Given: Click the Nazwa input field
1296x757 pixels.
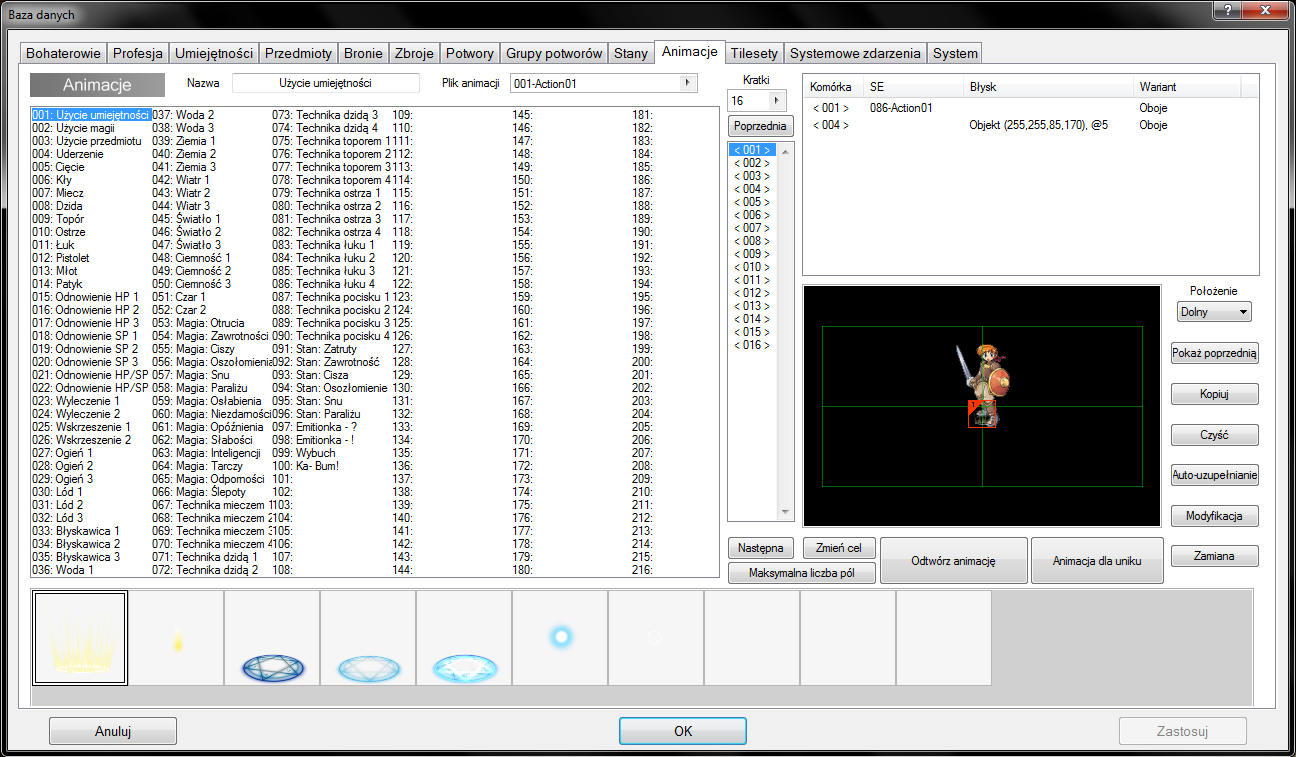Looking at the screenshot, I should tap(326, 83).
